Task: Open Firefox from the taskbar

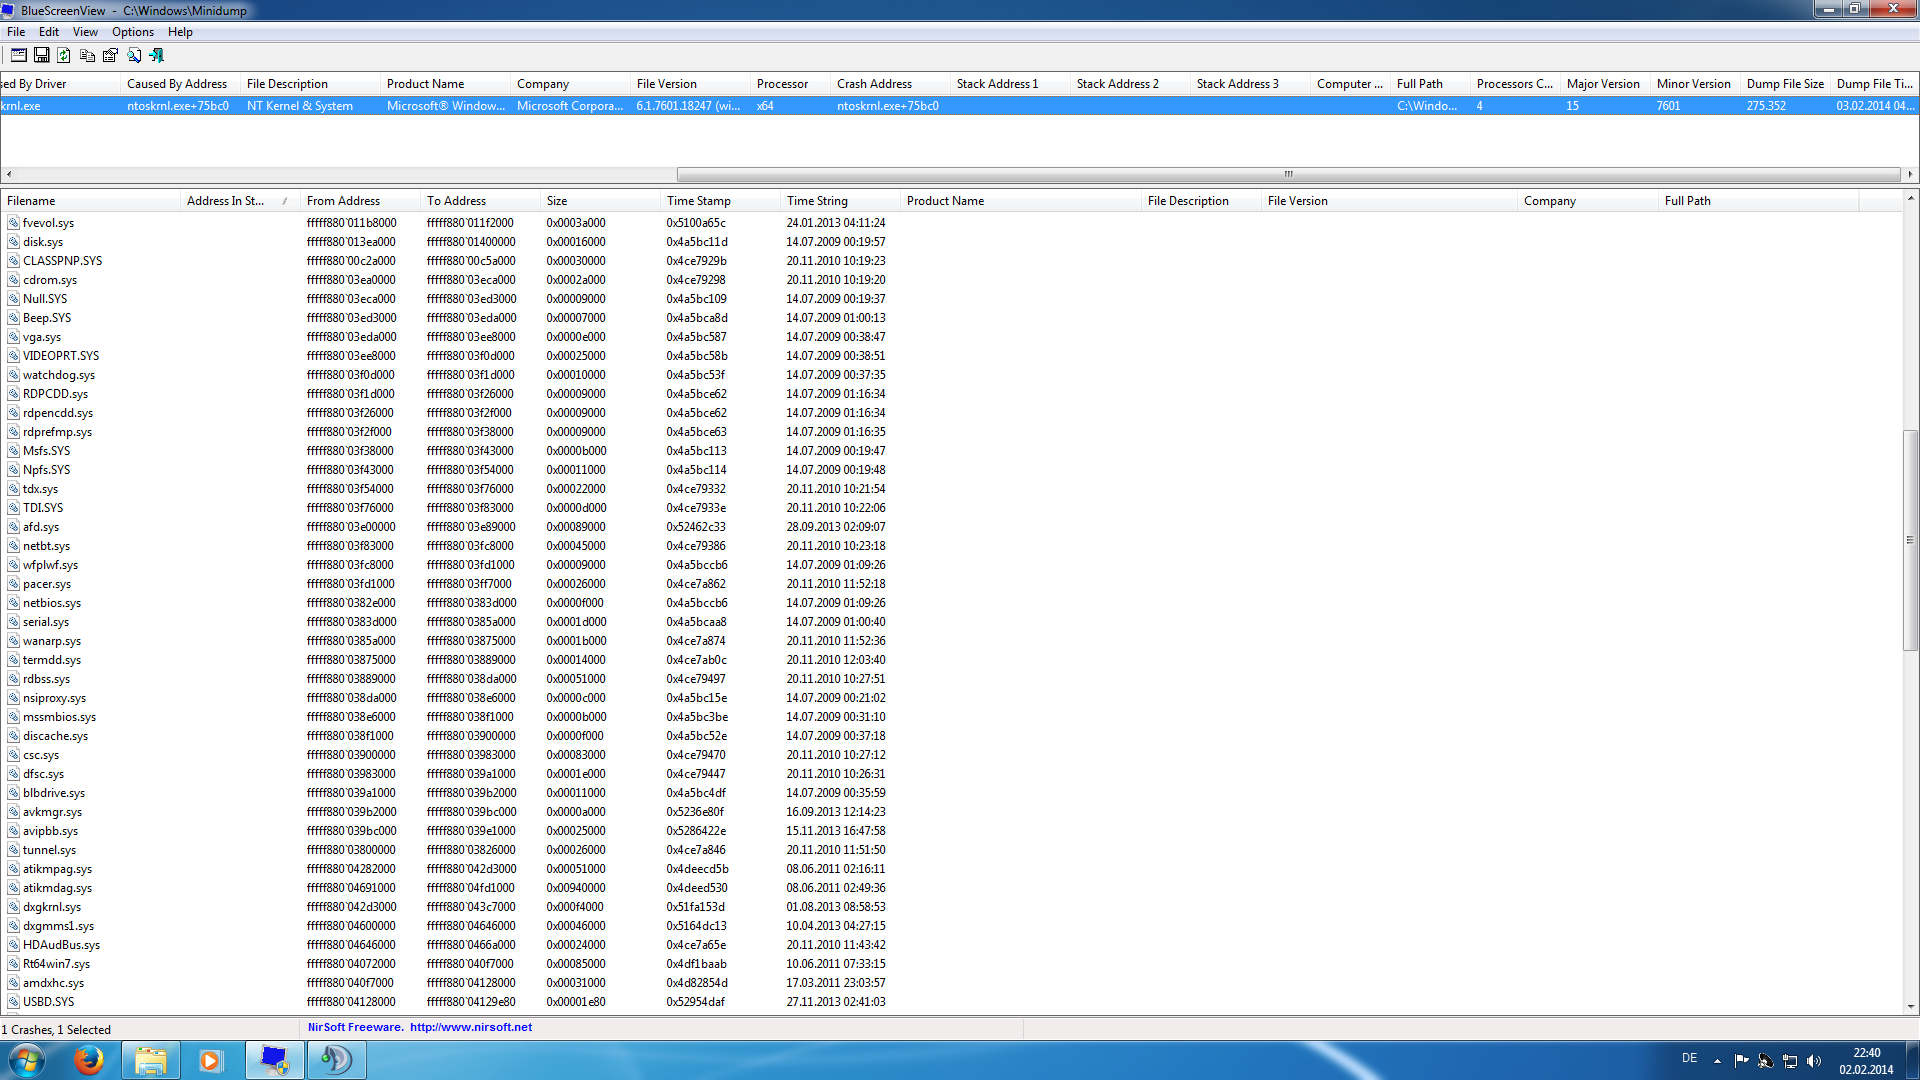Action: [89, 1060]
